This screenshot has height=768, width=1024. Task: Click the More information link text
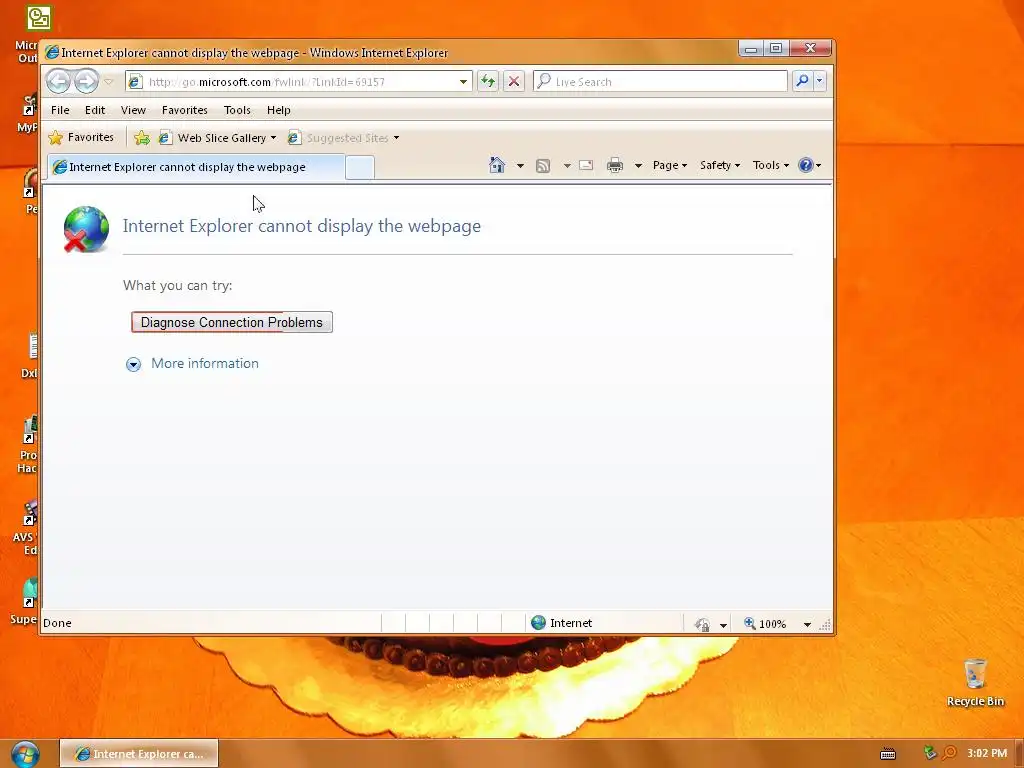click(205, 363)
